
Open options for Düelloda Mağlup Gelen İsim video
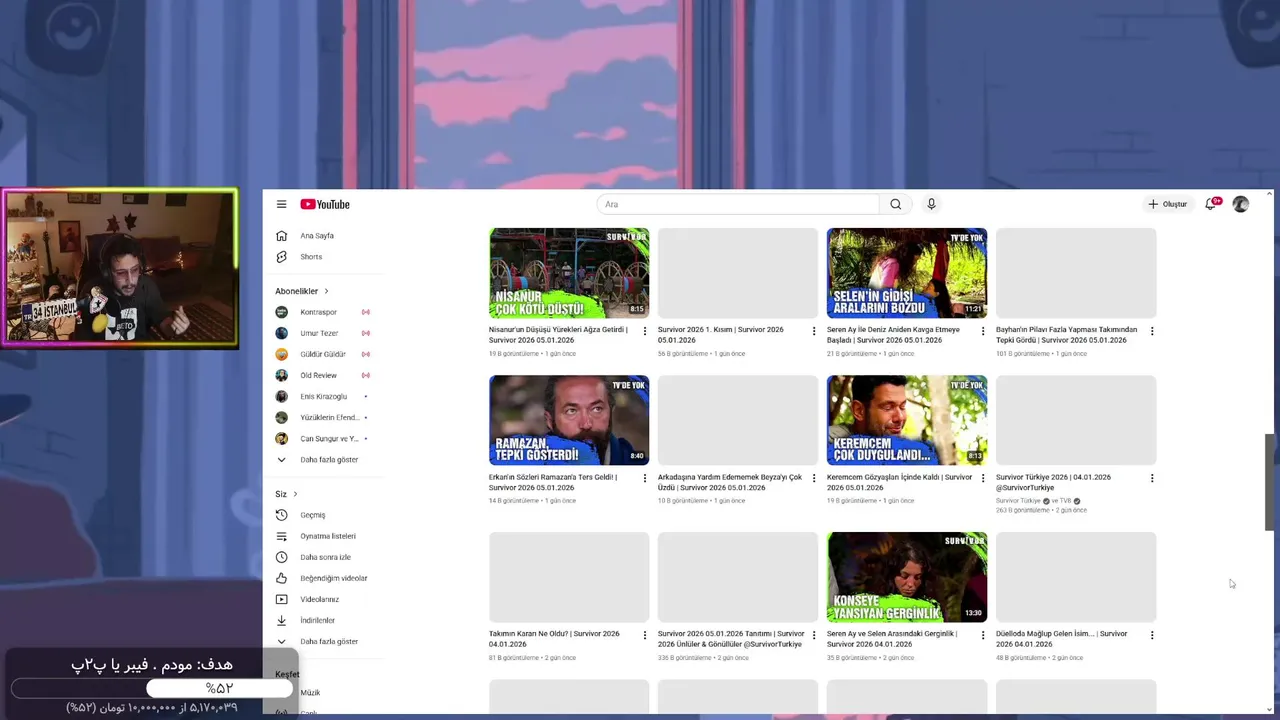tap(1152, 635)
